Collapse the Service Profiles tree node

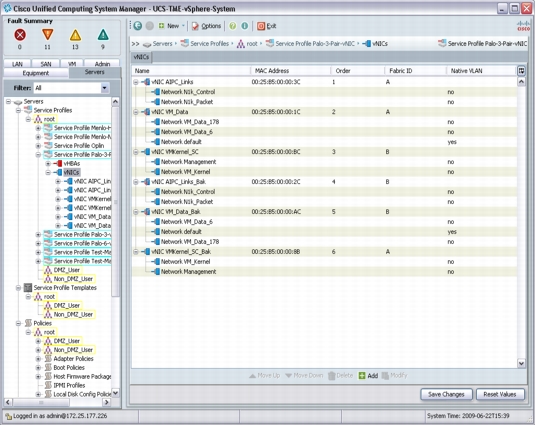click(18, 110)
